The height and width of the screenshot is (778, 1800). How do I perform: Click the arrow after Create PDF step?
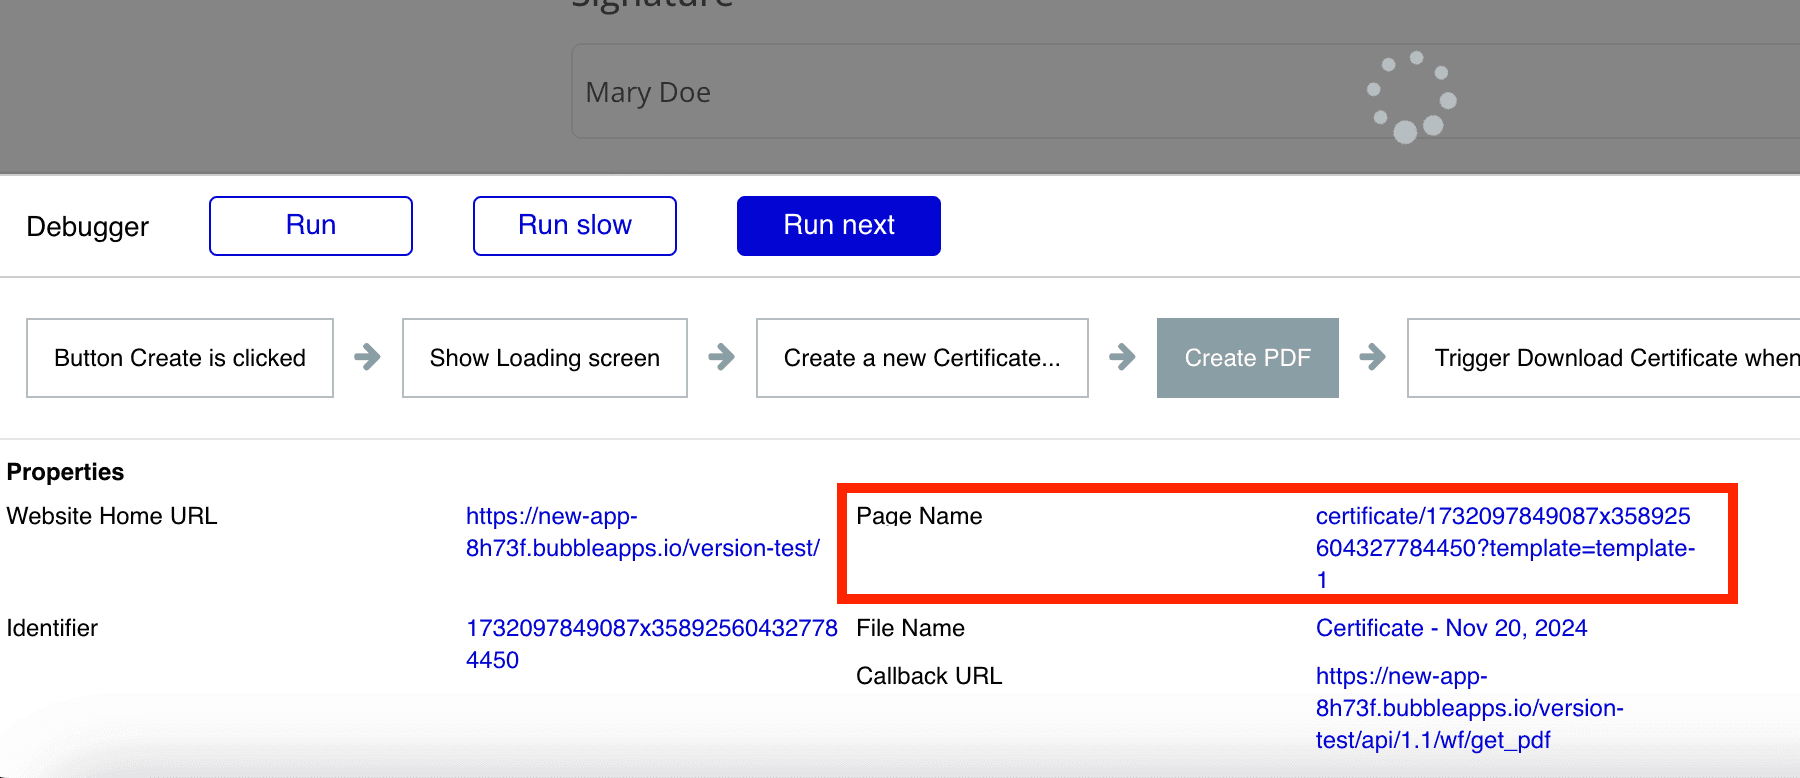(1372, 357)
